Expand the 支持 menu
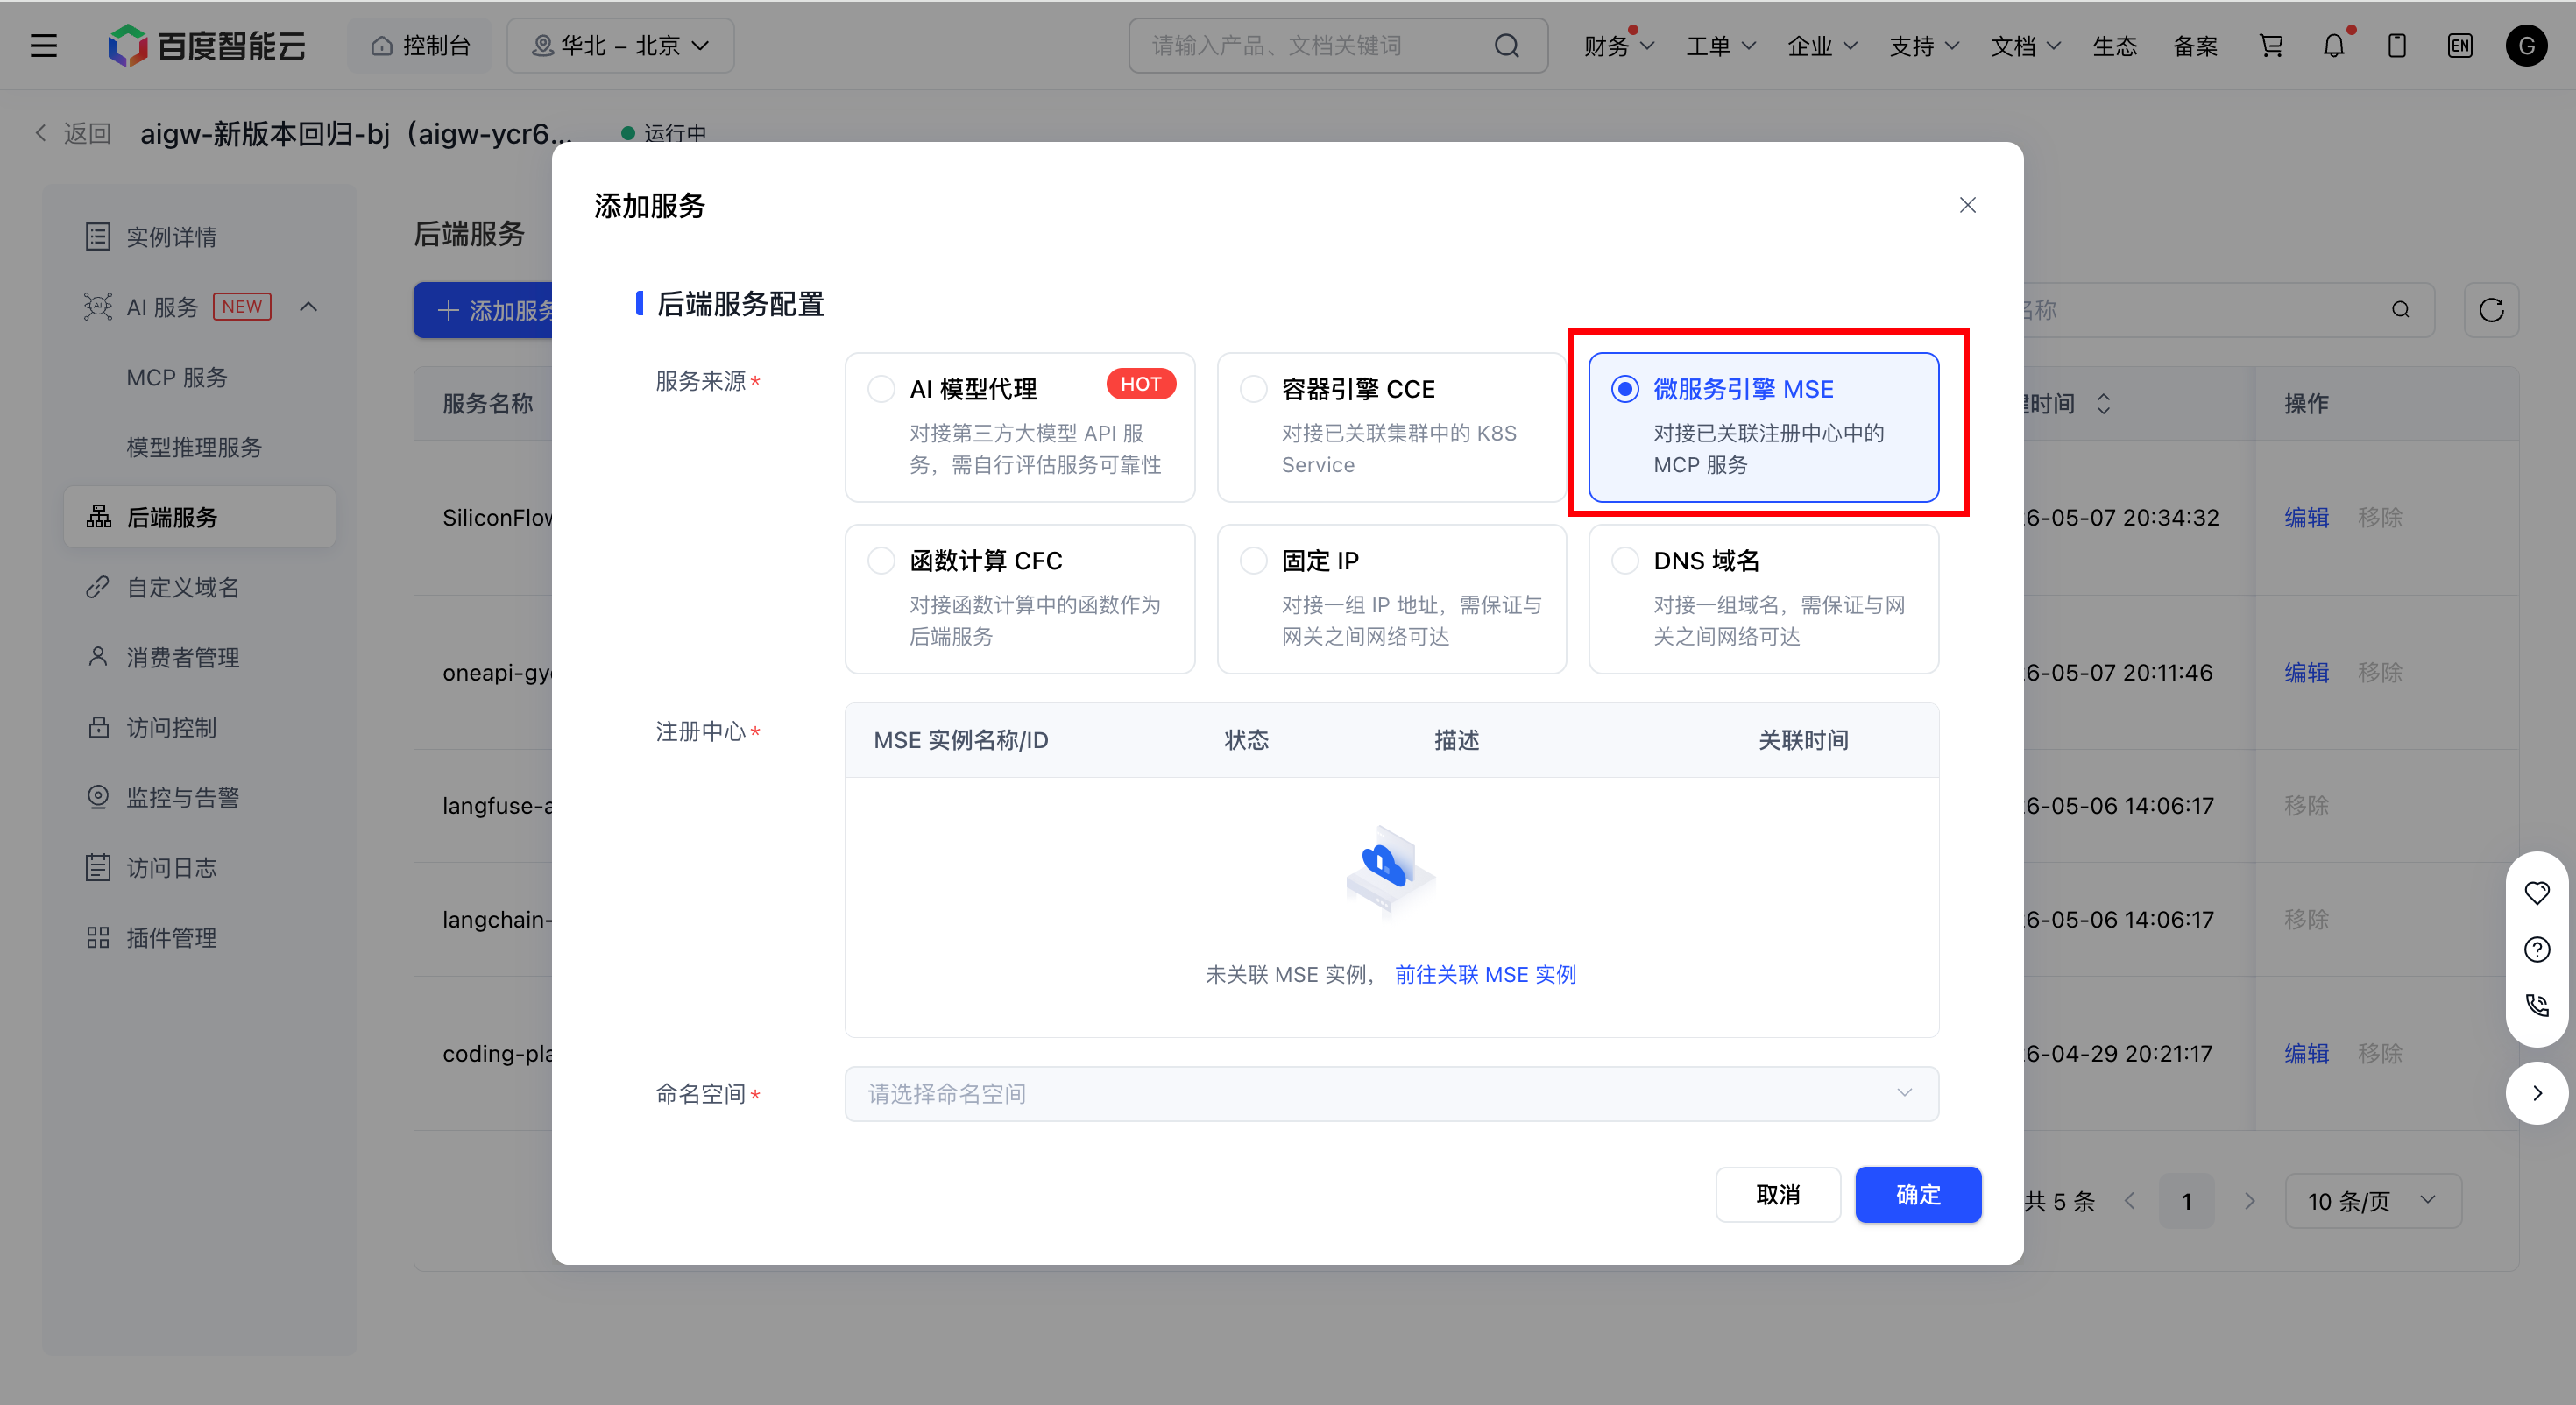2576x1405 pixels. tap(1924, 46)
